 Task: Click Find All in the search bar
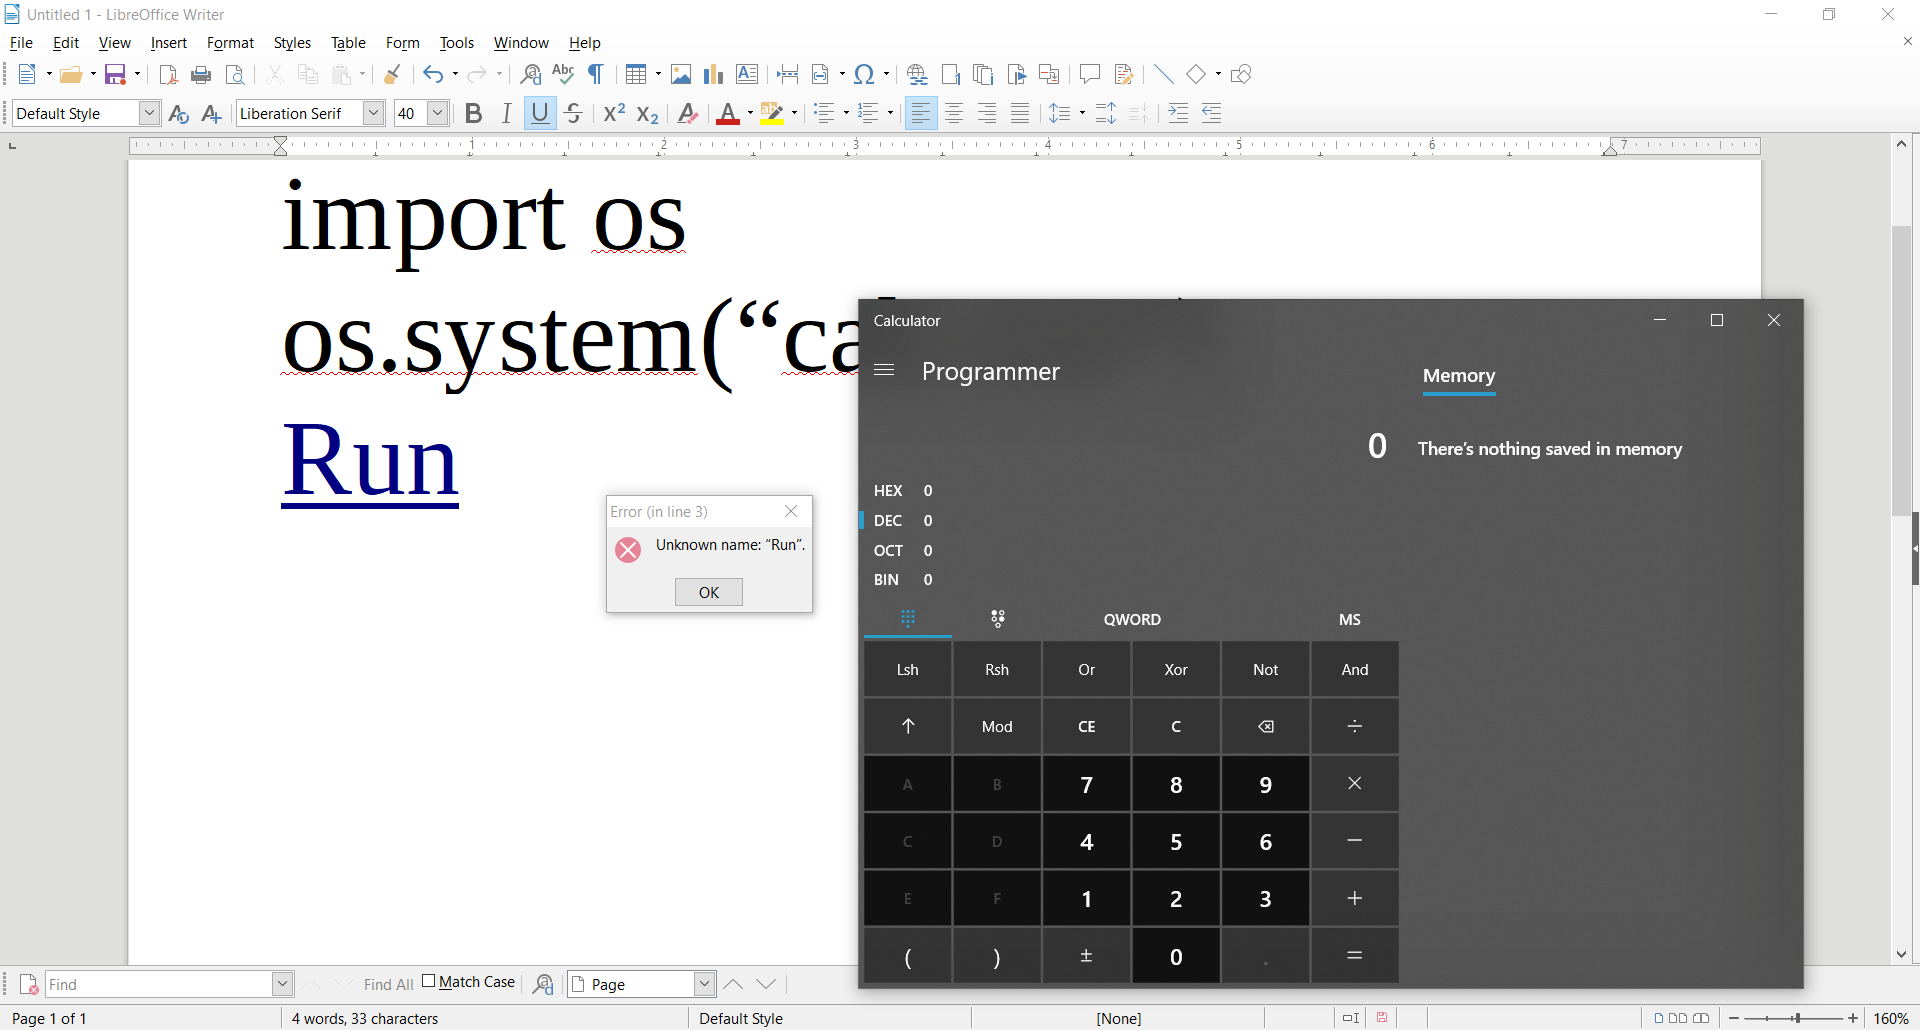[x=388, y=983]
